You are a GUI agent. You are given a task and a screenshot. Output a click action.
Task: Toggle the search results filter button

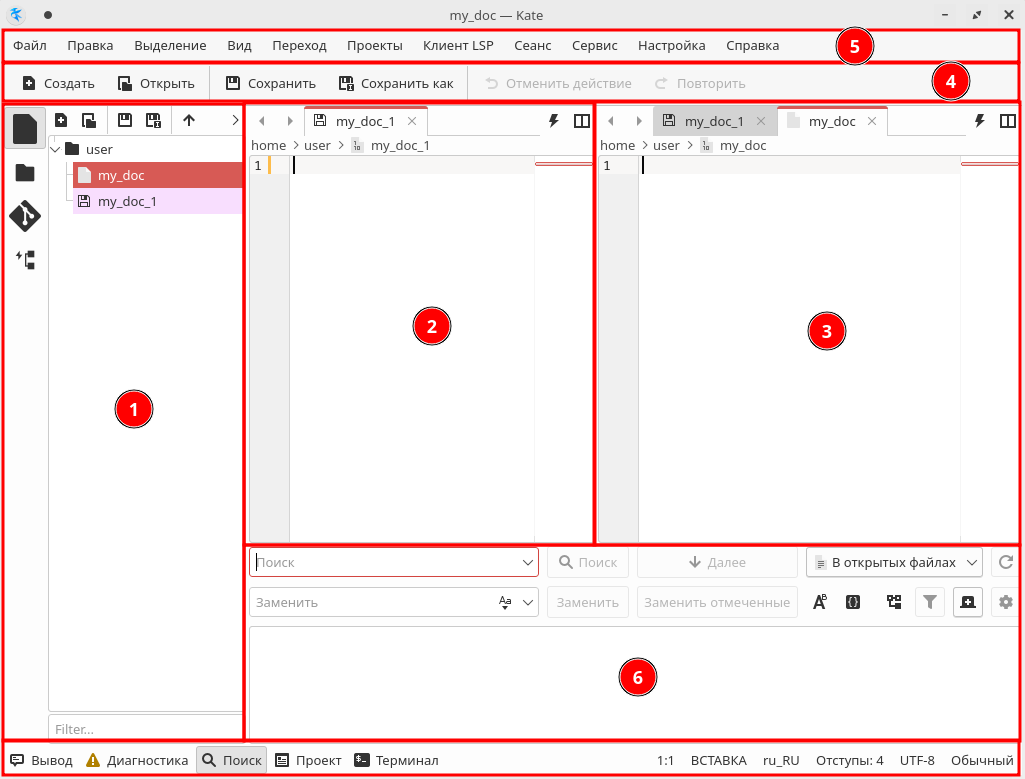[x=930, y=602]
